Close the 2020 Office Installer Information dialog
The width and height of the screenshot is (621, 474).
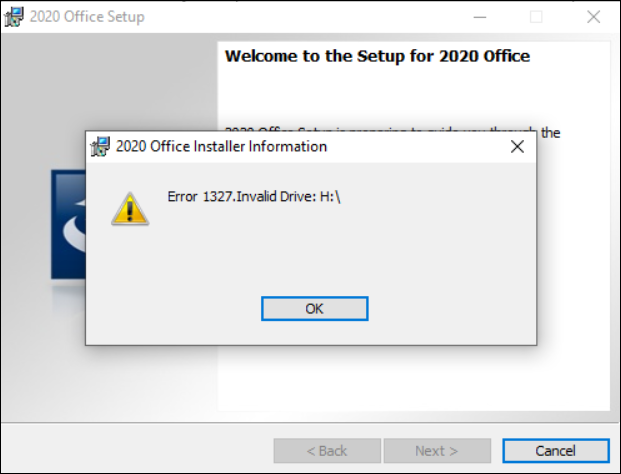(517, 147)
